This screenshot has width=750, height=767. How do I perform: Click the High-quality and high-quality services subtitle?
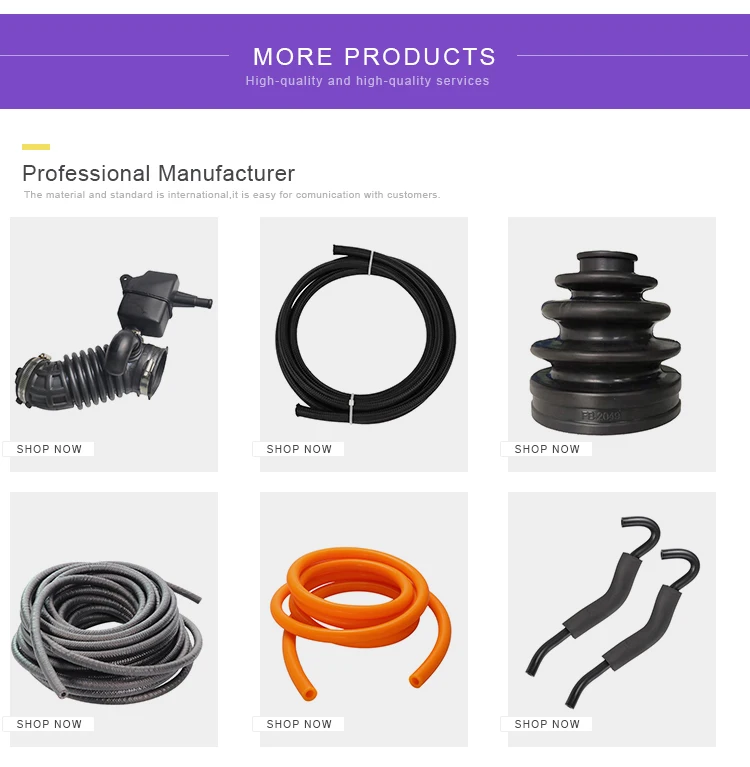coord(367,81)
